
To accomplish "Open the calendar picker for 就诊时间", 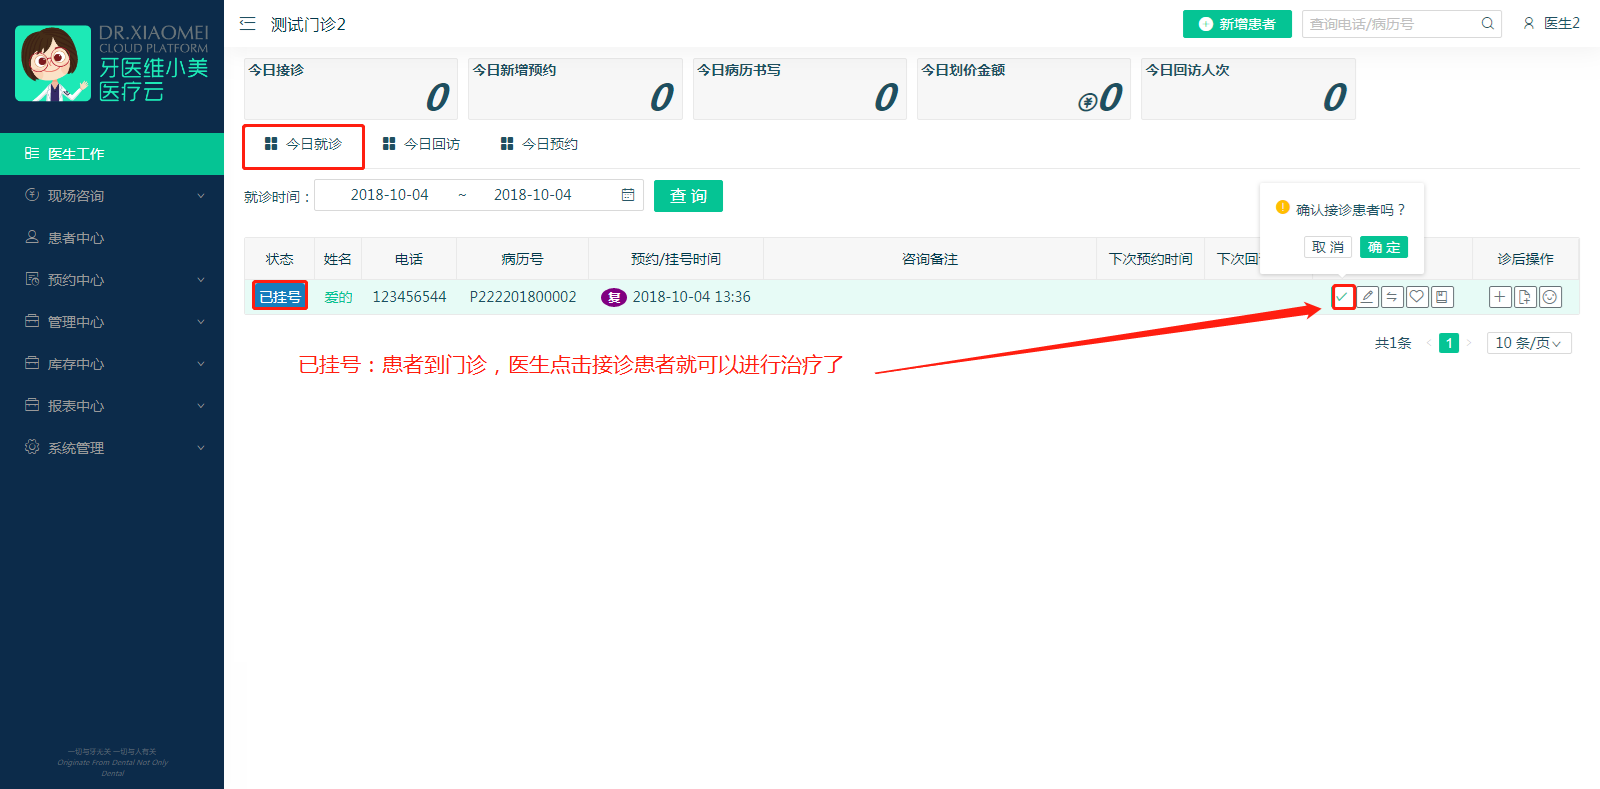I will (x=628, y=195).
